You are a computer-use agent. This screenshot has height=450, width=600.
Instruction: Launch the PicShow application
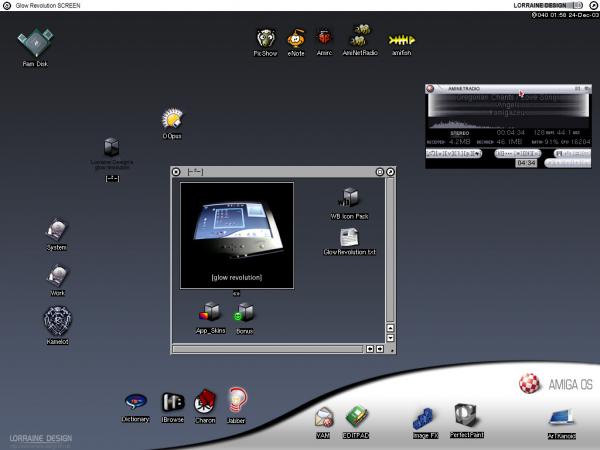[266, 38]
